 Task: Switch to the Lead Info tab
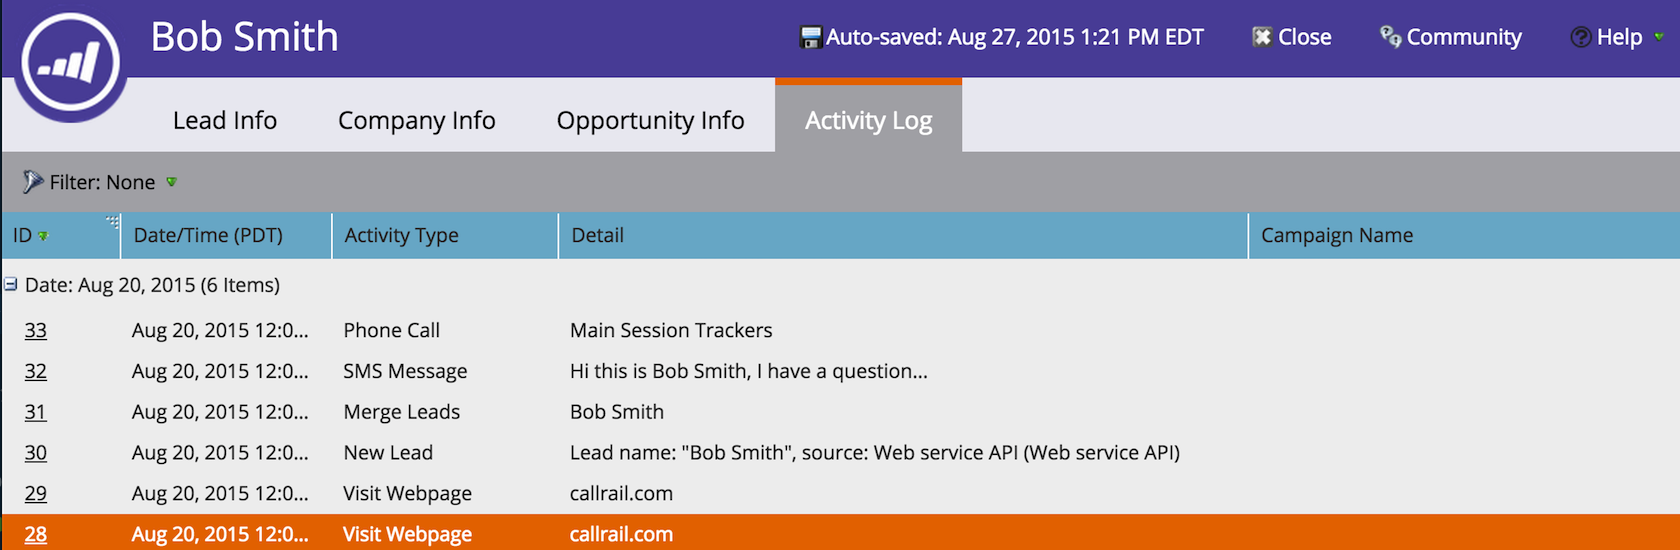pos(225,120)
